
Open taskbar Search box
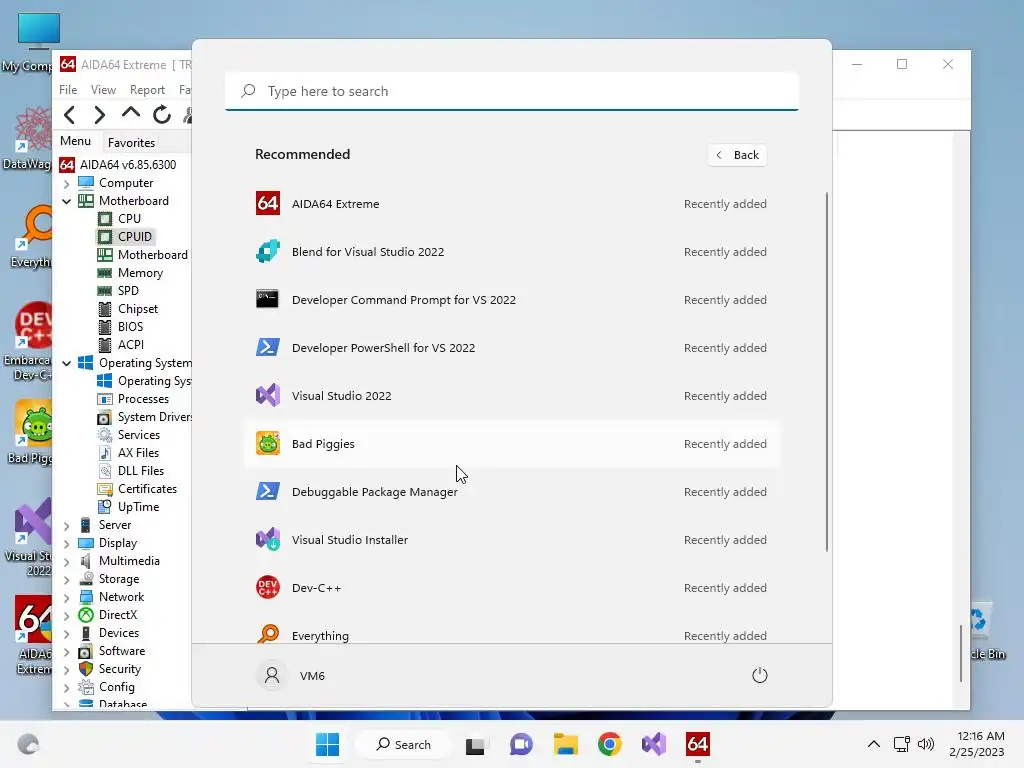(x=404, y=744)
